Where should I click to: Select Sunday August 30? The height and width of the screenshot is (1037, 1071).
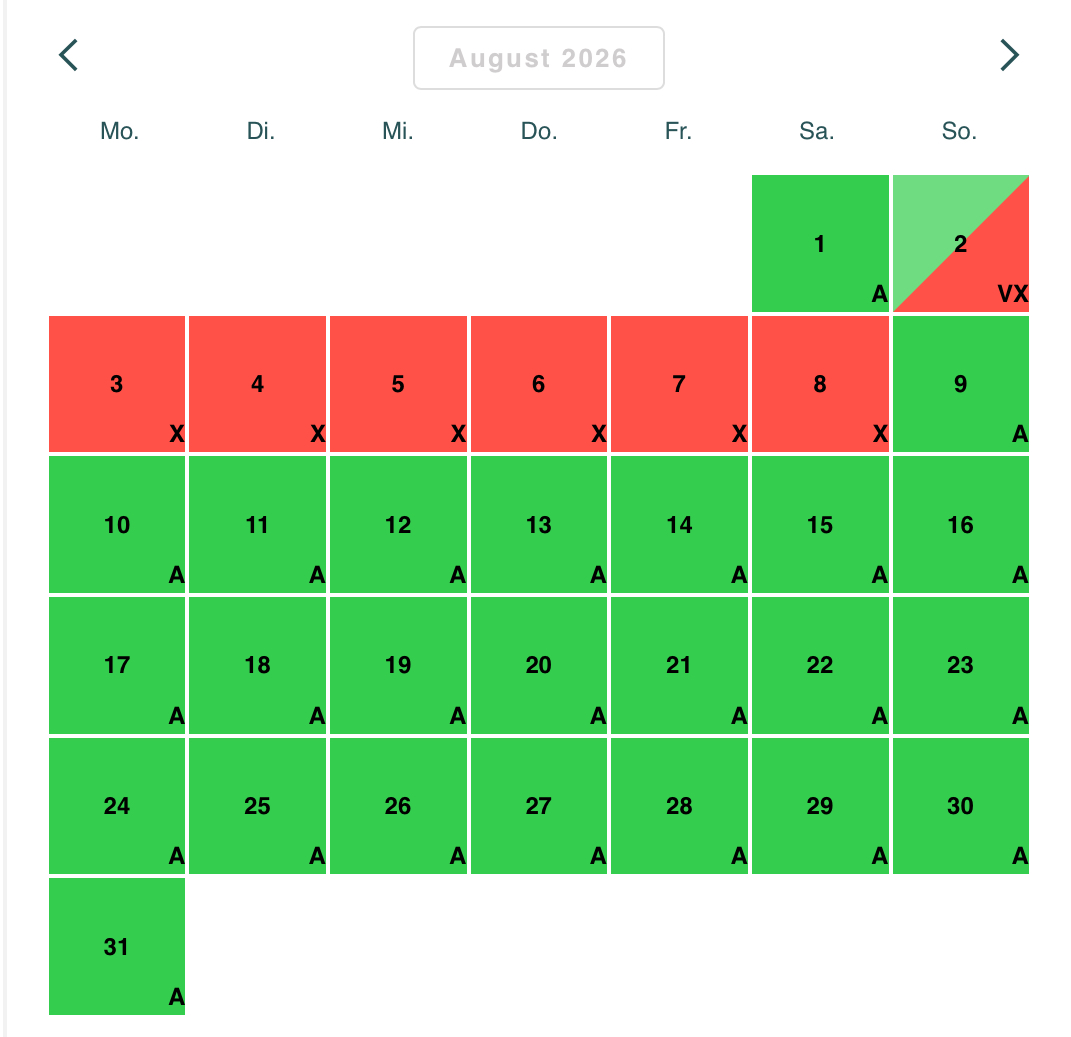point(960,806)
